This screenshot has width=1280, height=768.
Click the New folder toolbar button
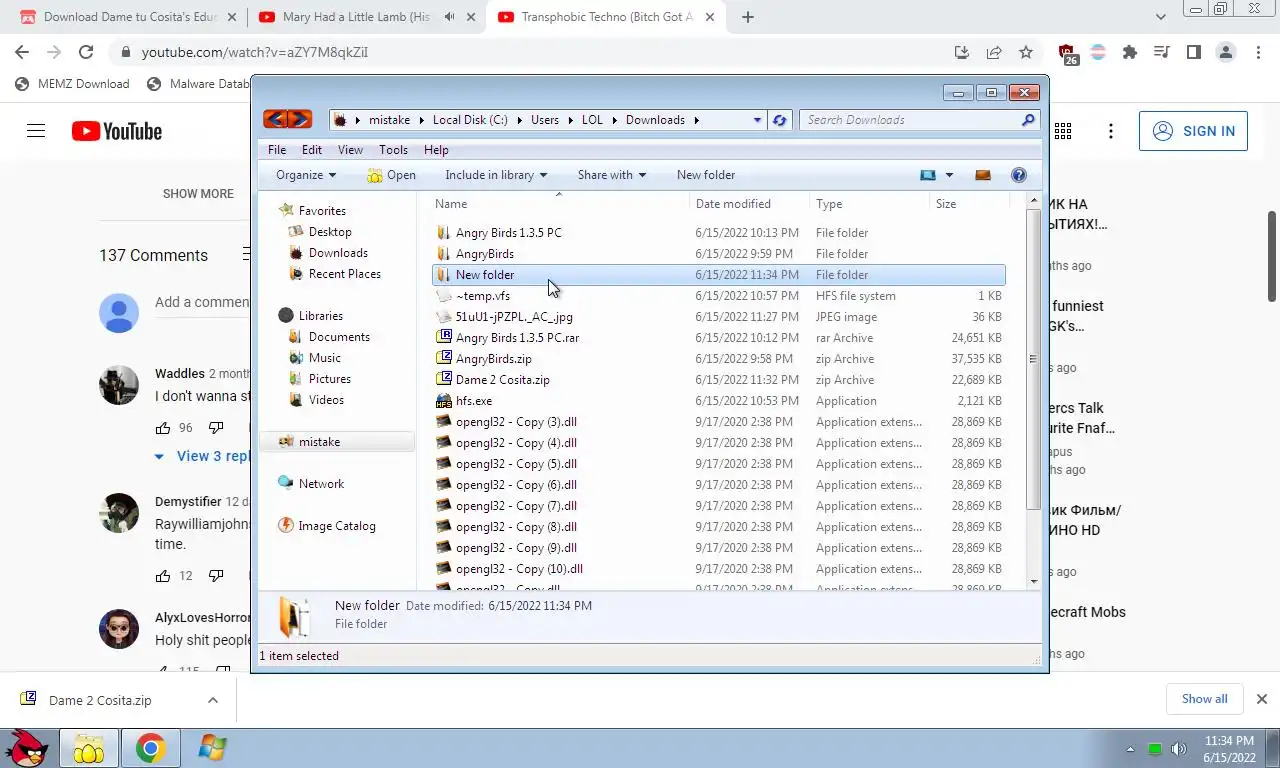[706, 175]
